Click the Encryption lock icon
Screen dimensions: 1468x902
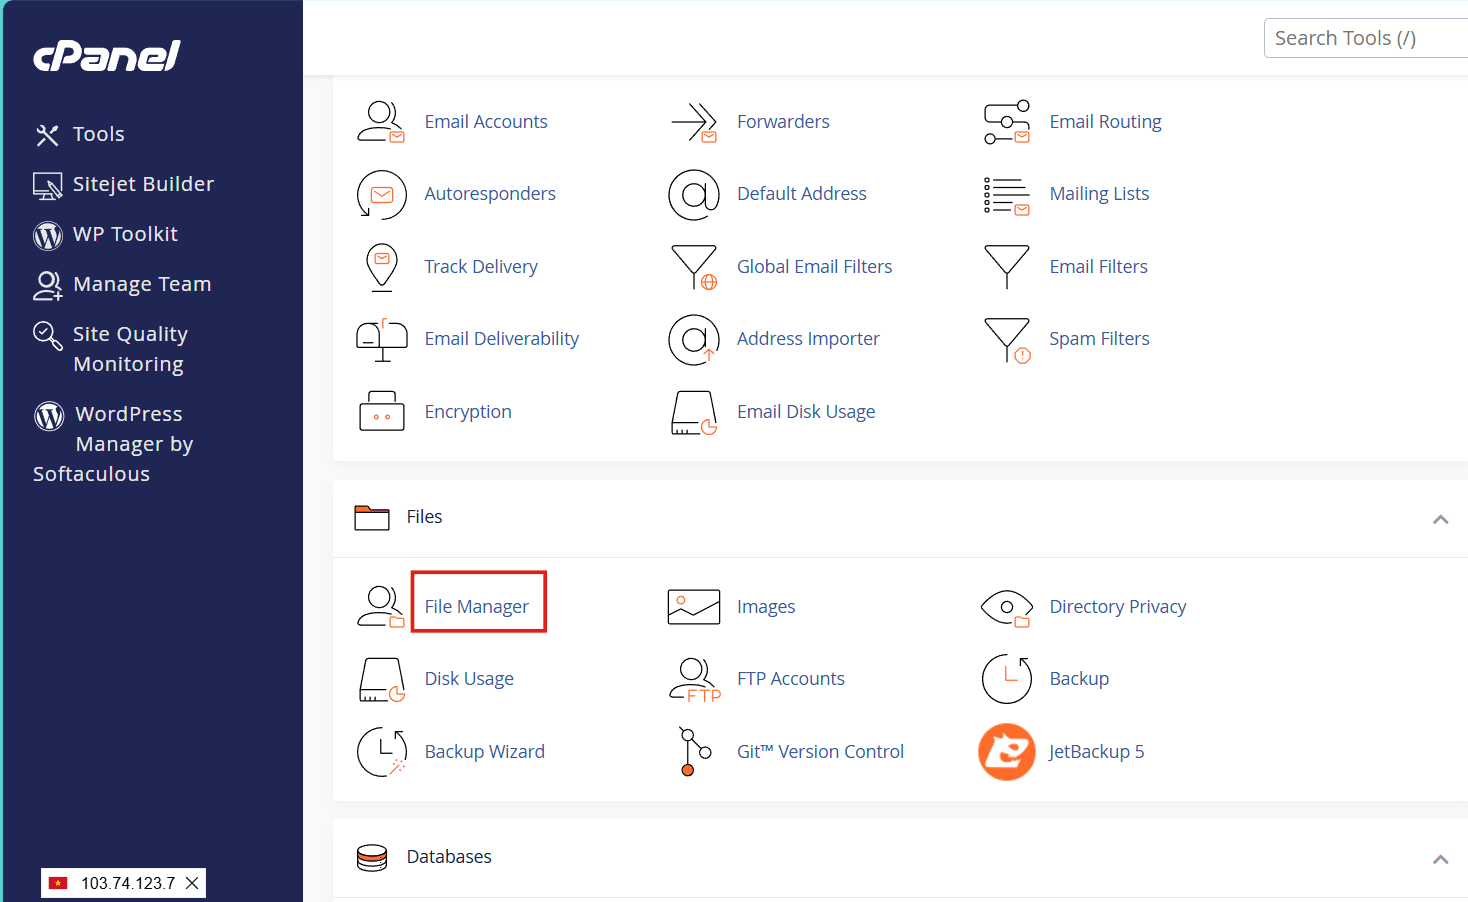381,412
